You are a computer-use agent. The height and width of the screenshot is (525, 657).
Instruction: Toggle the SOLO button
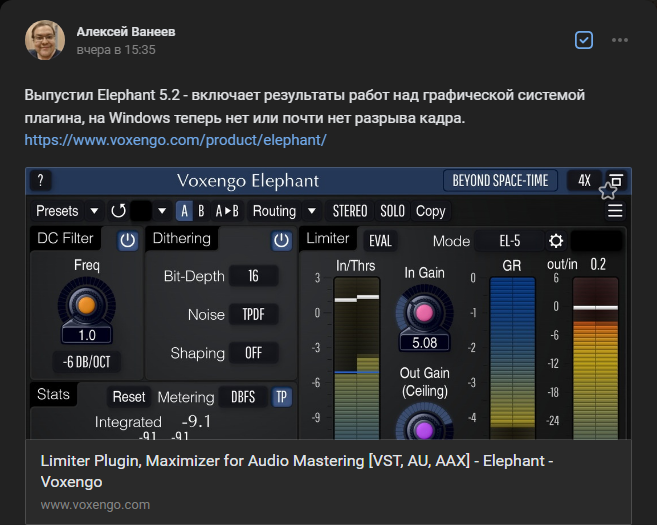click(x=393, y=211)
